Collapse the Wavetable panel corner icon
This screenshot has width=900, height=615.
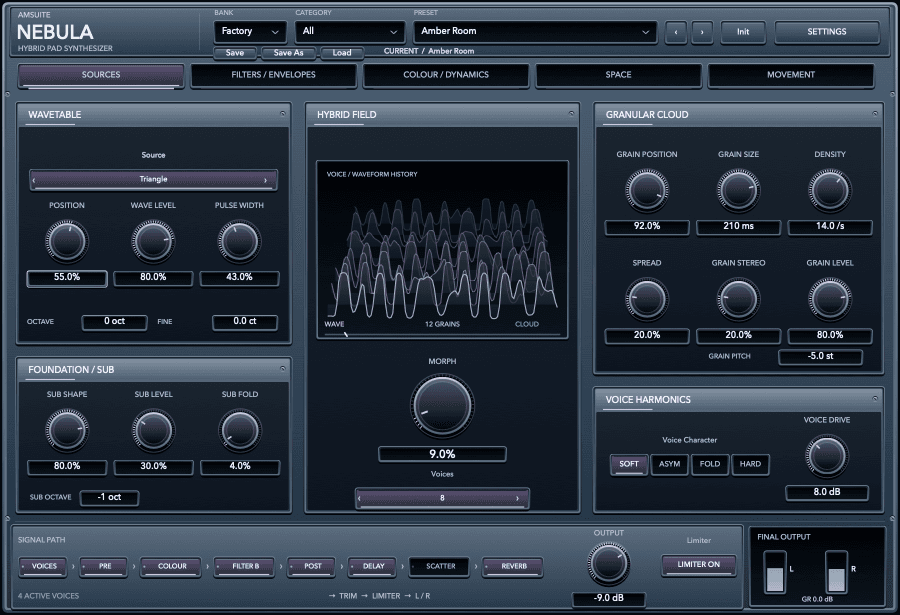282,114
